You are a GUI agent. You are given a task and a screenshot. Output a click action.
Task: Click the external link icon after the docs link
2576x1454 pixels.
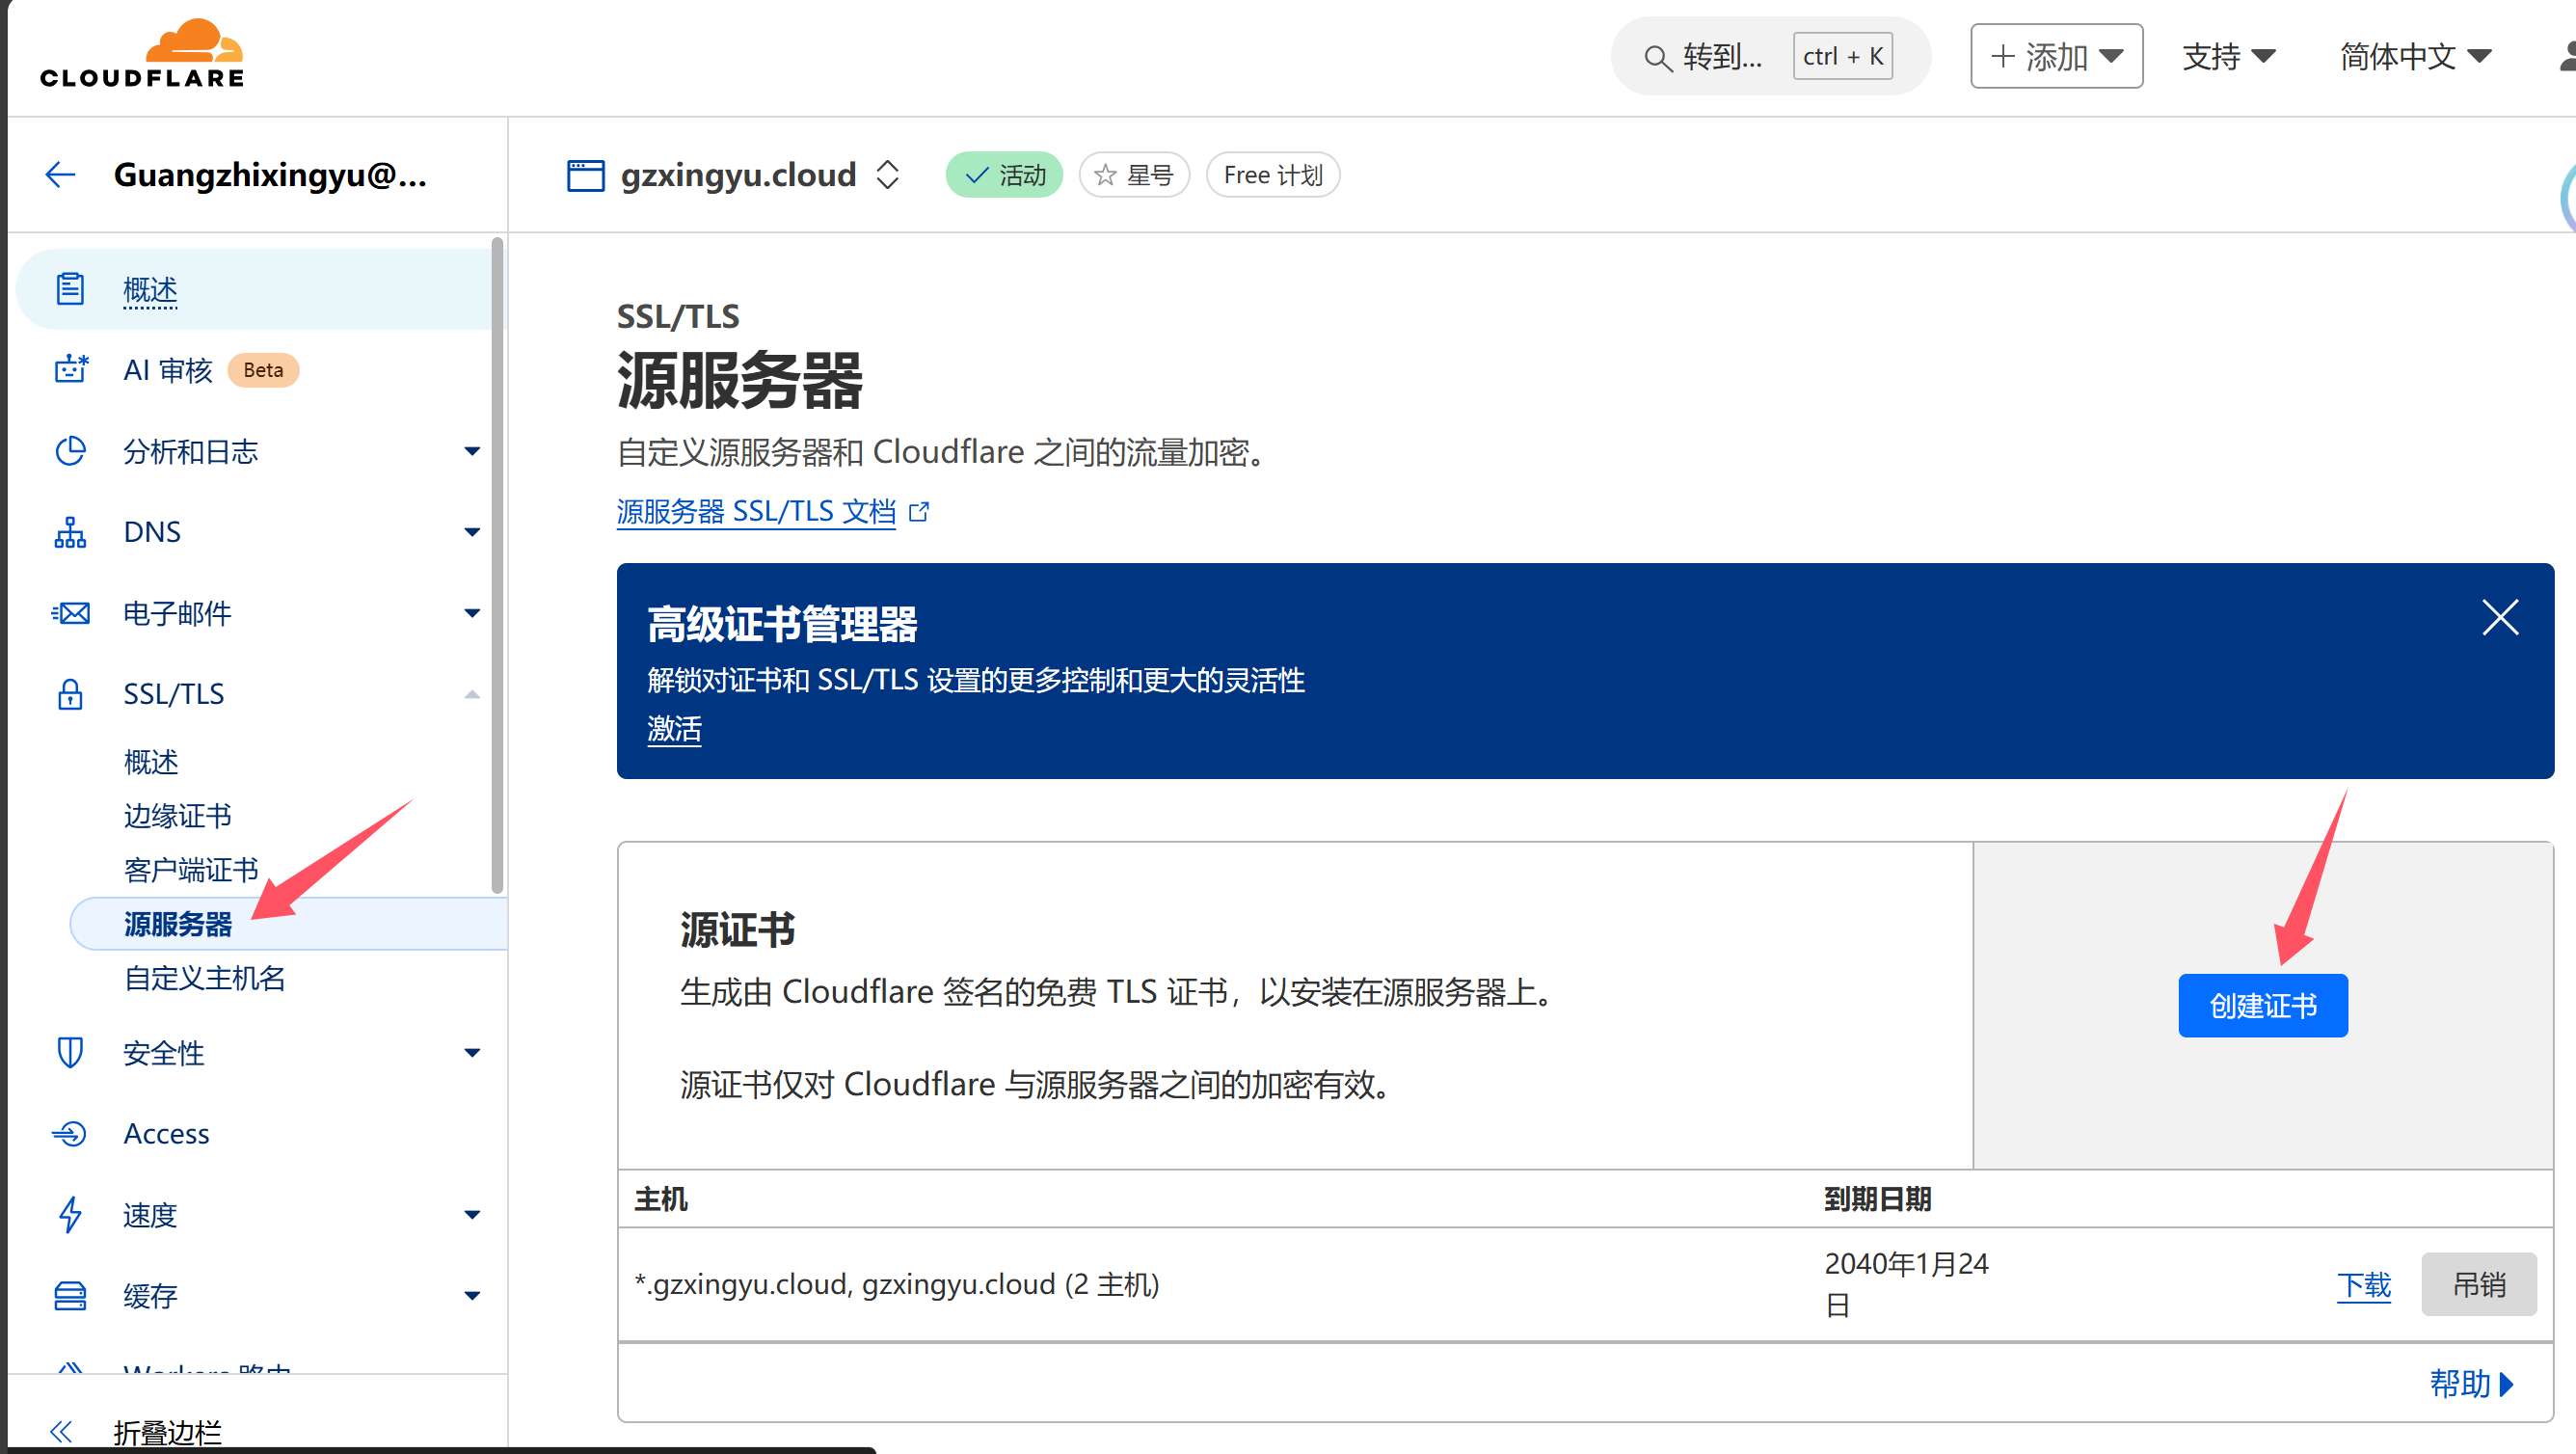[x=919, y=512]
